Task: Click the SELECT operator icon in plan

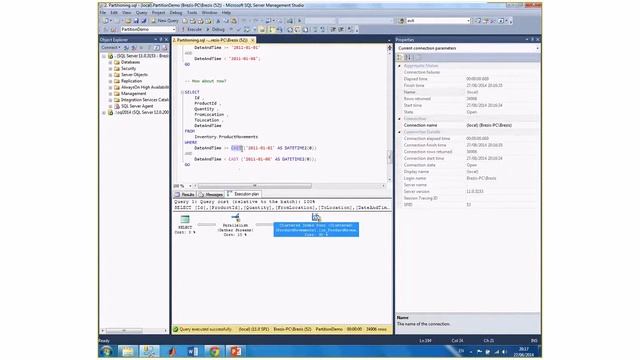Action: [185, 219]
